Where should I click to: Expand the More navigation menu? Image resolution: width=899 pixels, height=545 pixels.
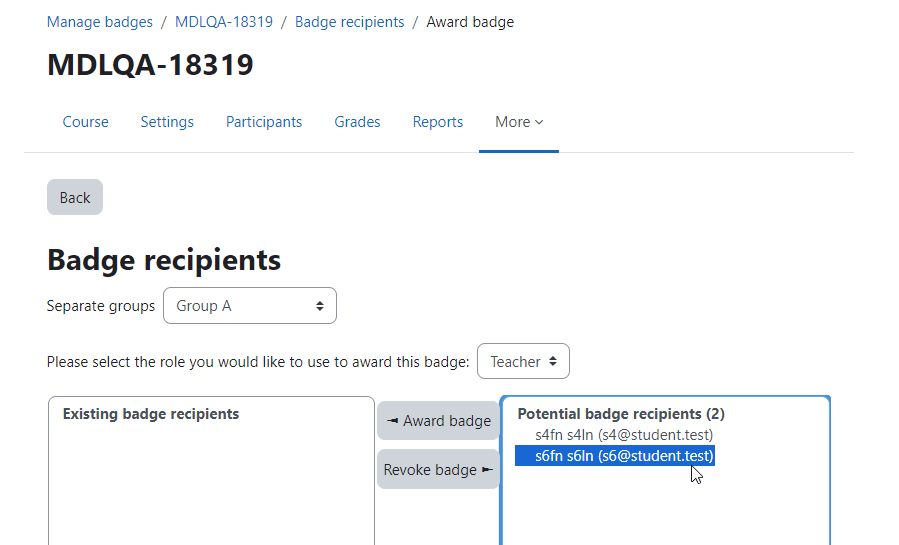tap(519, 122)
